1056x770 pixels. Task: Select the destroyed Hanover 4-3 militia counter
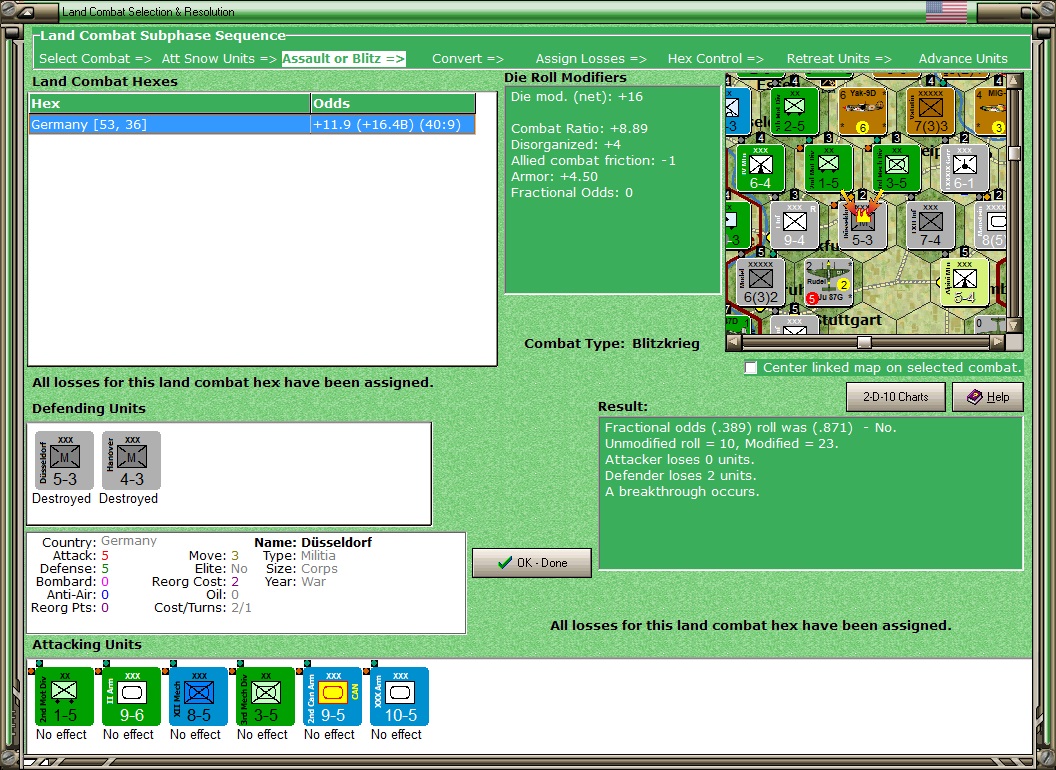coord(131,461)
